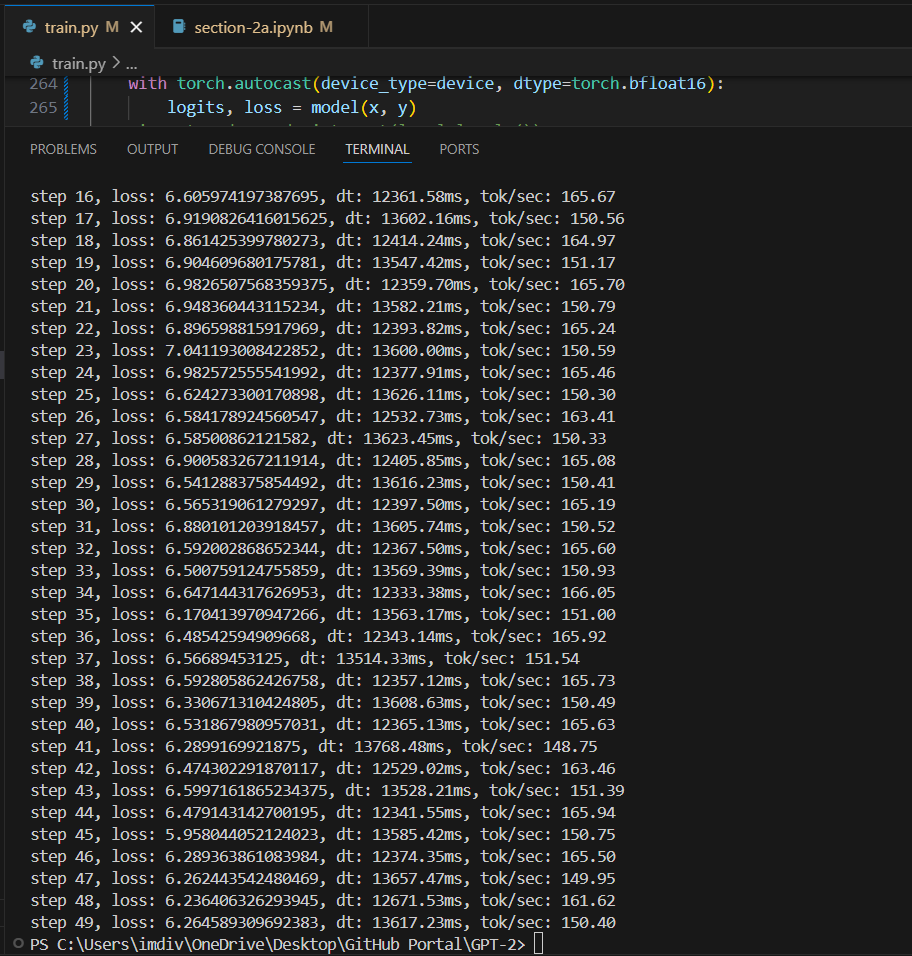
Task: Click the 'step 35' terminal output line
Action: 323,614
